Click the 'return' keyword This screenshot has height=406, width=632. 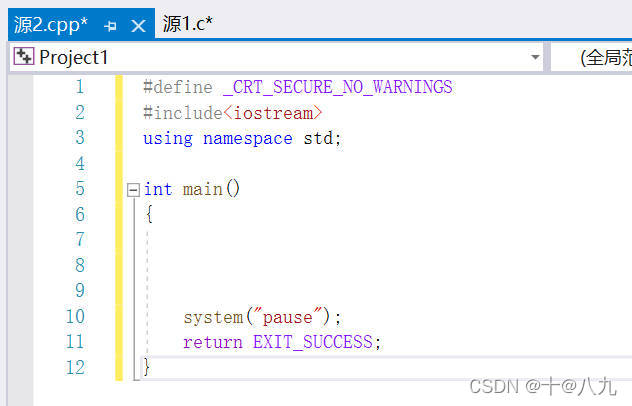tap(213, 343)
